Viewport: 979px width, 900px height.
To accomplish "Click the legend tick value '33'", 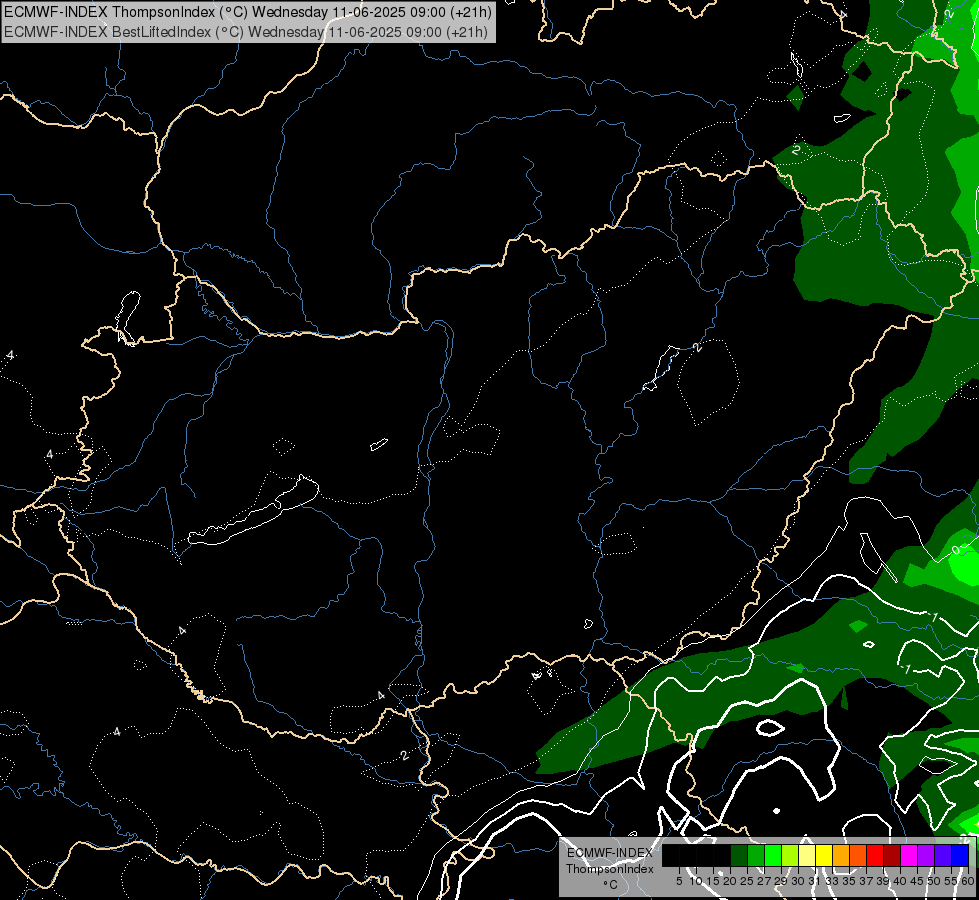I will [832, 881].
